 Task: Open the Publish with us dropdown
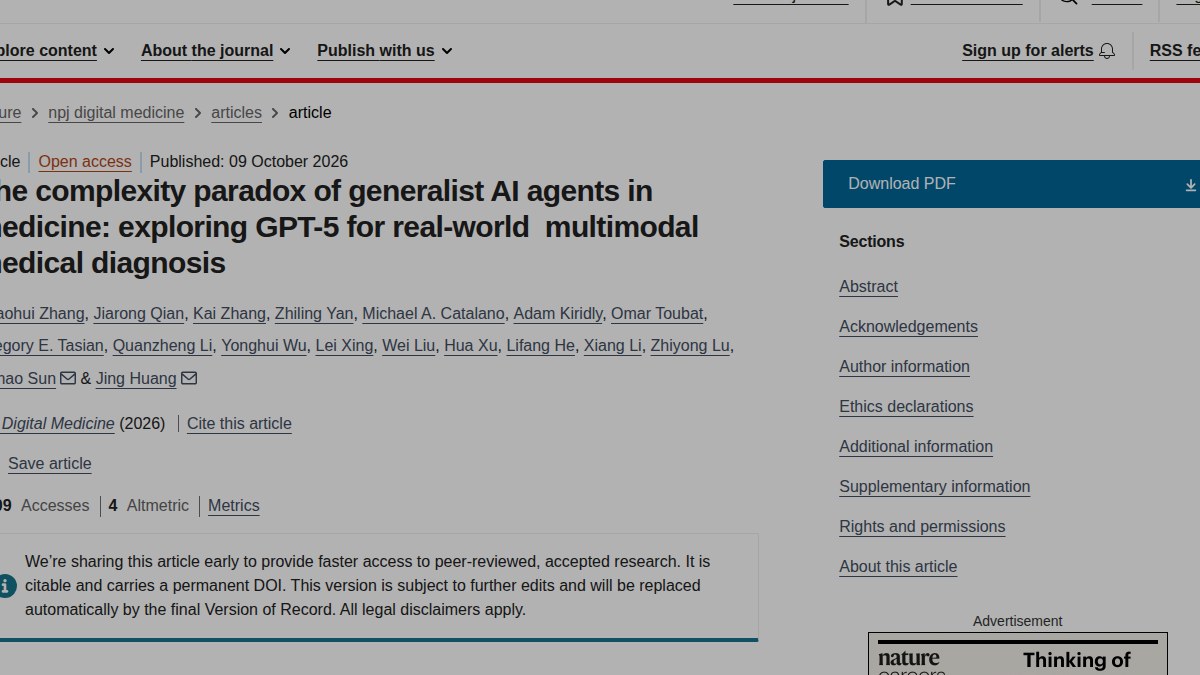[x=385, y=51]
